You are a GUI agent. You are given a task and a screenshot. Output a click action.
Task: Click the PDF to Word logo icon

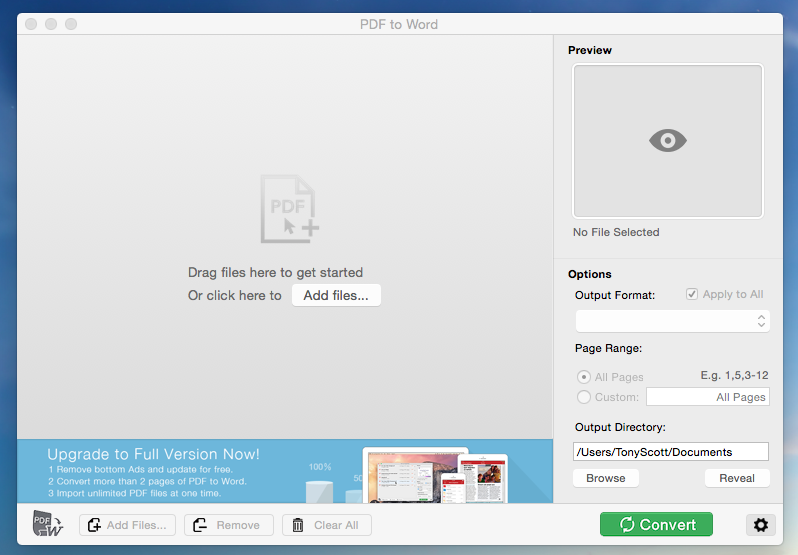point(48,523)
